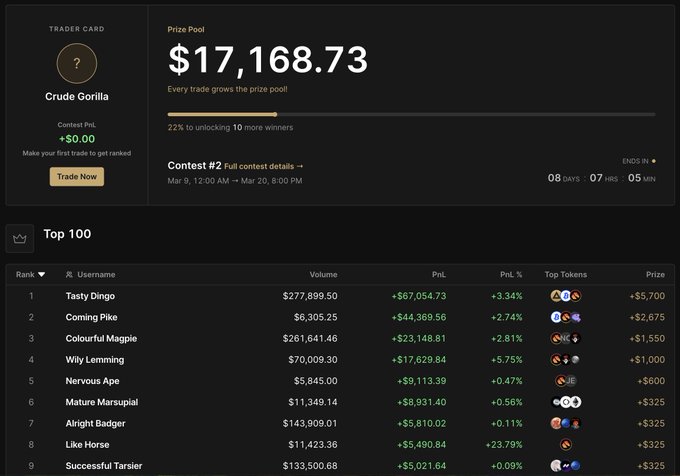This screenshot has width=680, height=476.
Task: Click the +$1,000 prize cell
Action: coord(647,360)
